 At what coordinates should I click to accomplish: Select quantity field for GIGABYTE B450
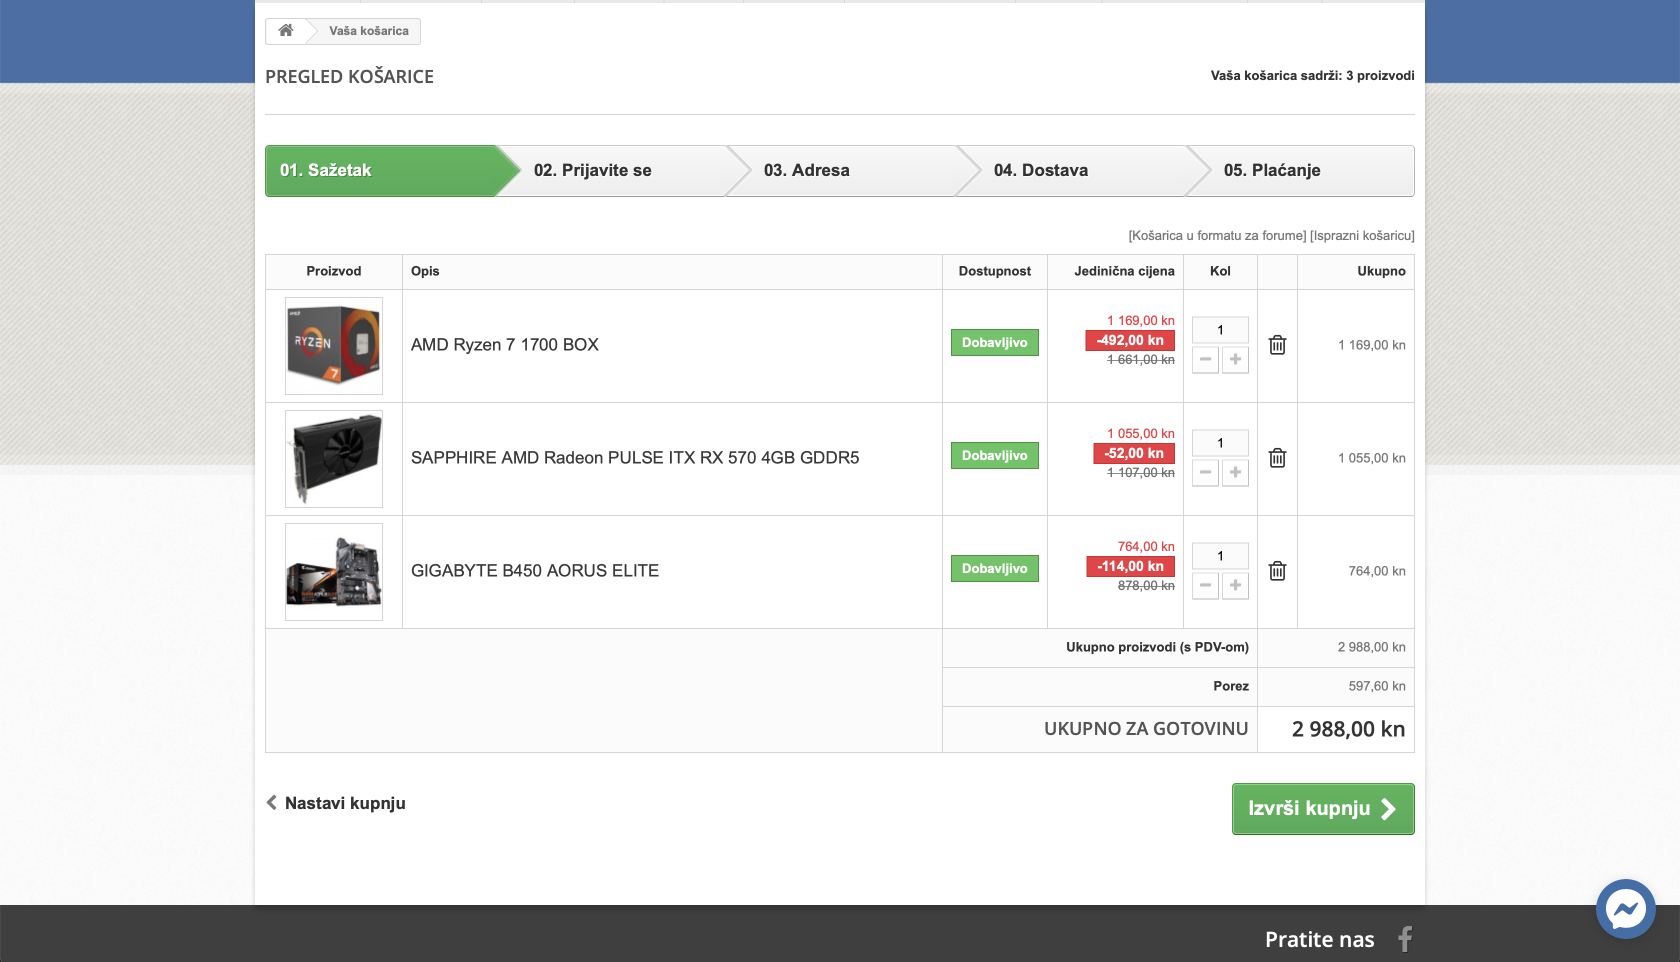tap(1220, 556)
